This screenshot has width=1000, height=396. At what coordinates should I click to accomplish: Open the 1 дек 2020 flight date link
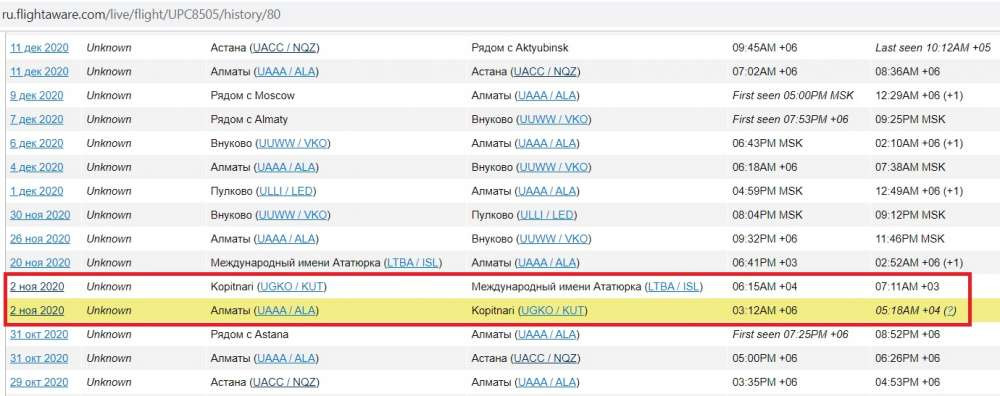36,191
